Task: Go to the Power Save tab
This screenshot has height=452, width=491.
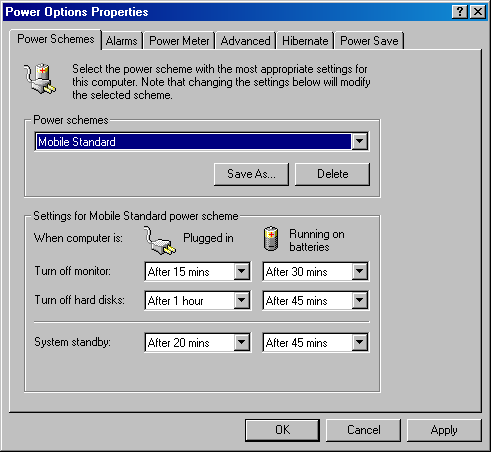Action: point(369,41)
